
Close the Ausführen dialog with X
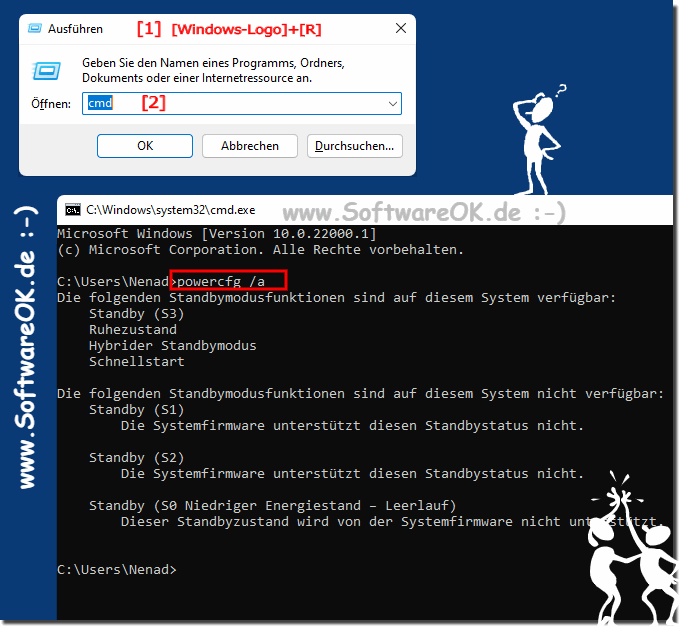point(401,28)
